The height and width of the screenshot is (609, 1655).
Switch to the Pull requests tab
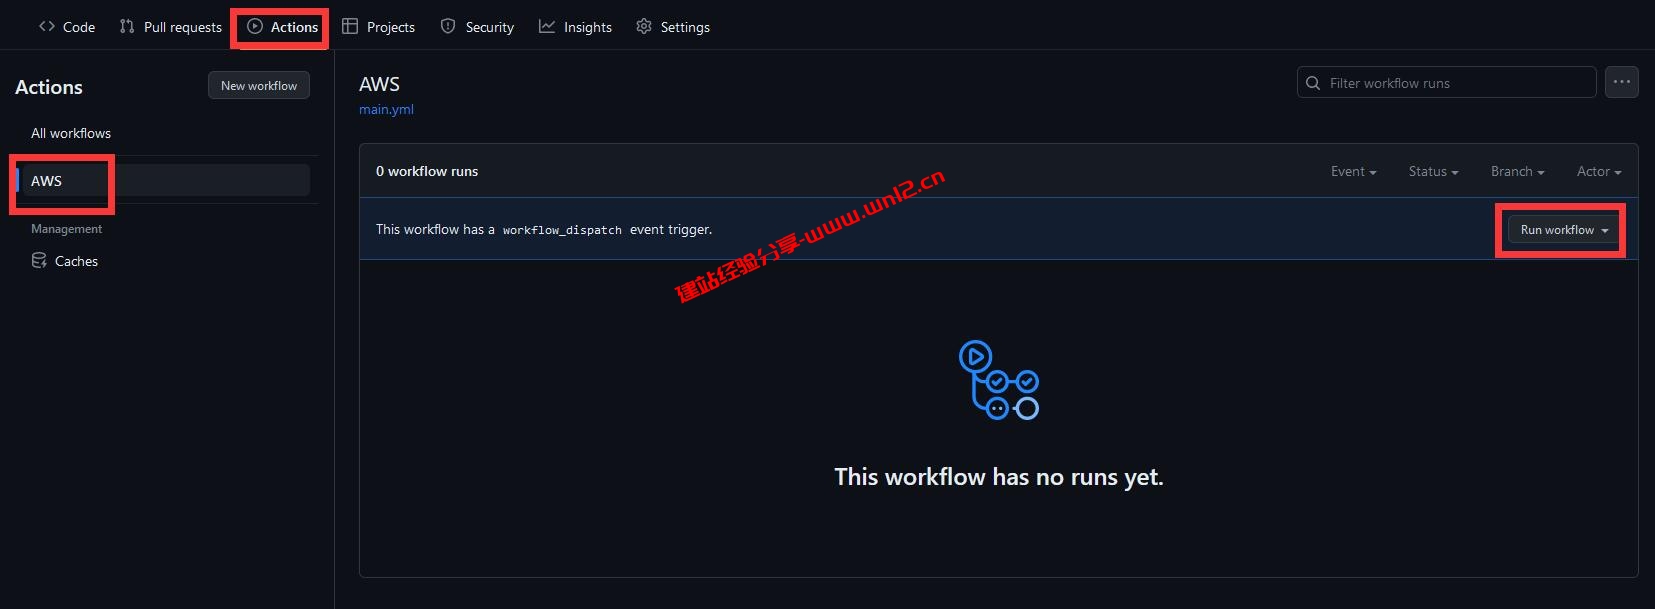(x=182, y=27)
